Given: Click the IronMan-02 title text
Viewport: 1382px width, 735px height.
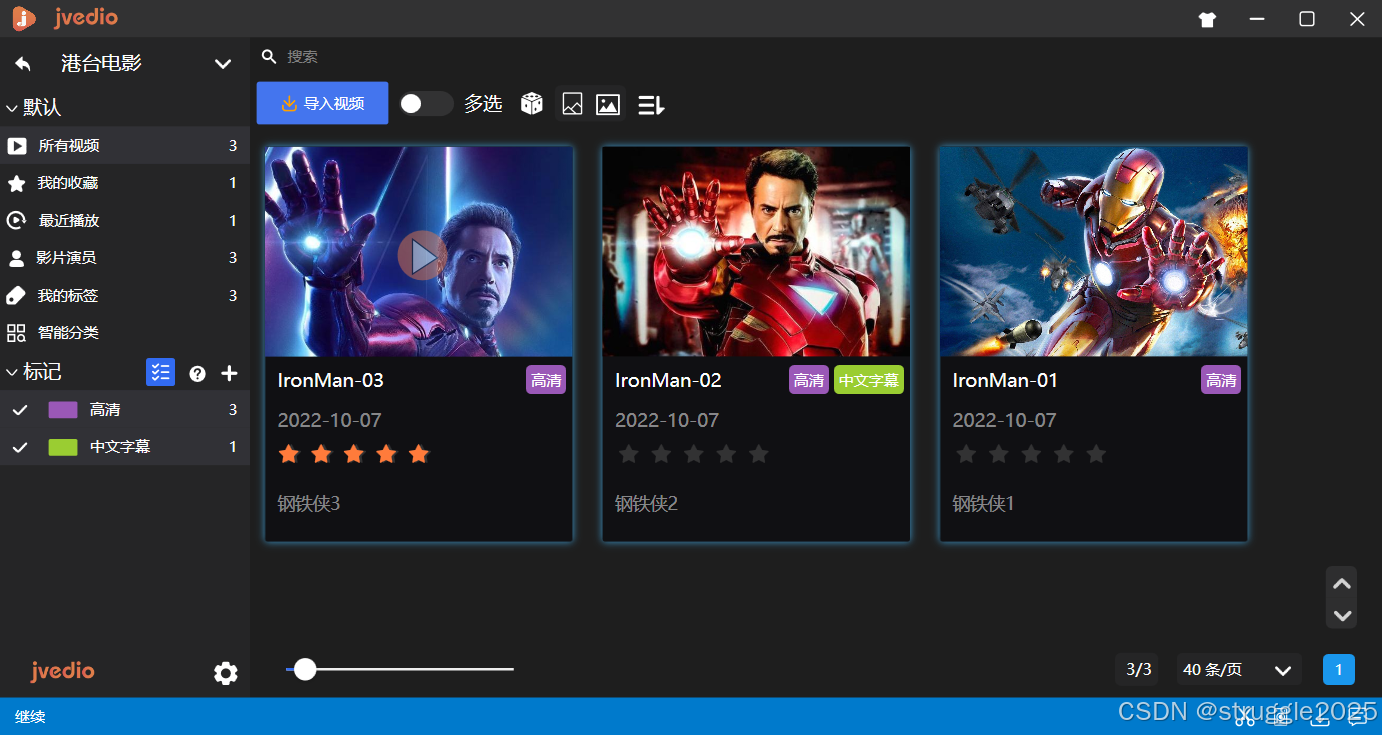Looking at the screenshot, I should tap(668, 381).
